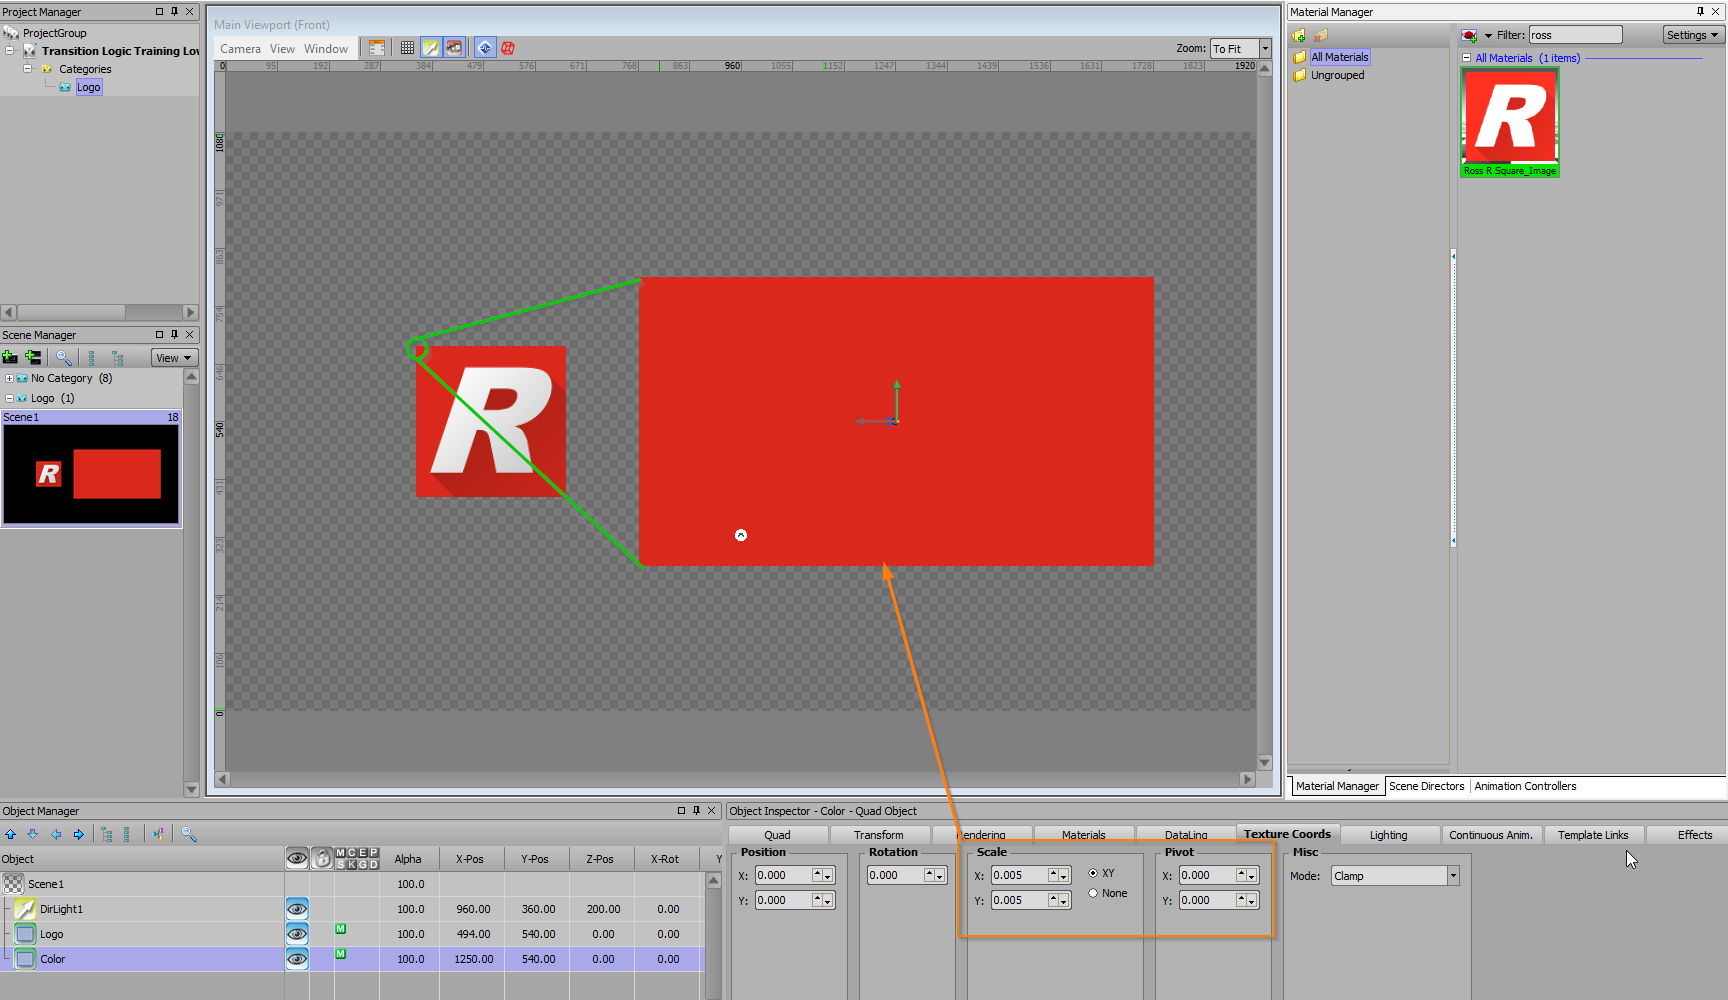
Task: Click the first green plus icon in Scene Manager
Action: coord(10,358)
